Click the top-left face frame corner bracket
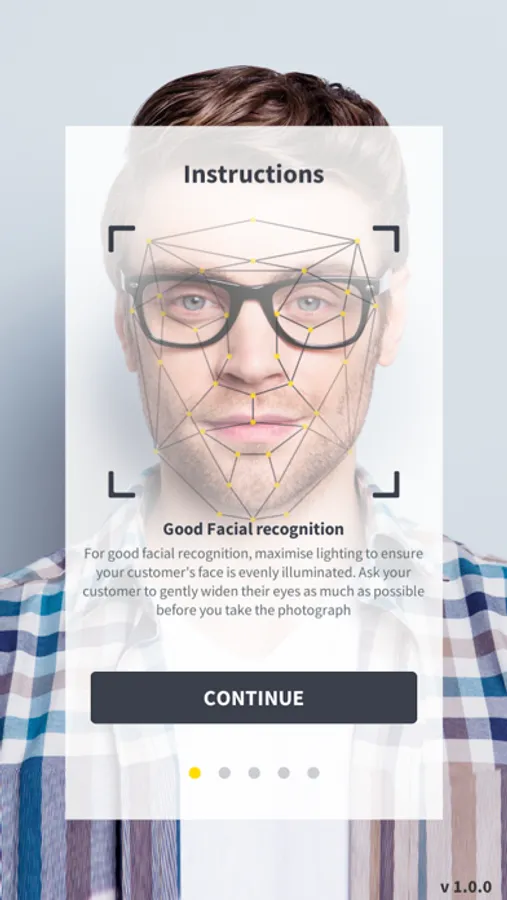 tap(121, 238)
